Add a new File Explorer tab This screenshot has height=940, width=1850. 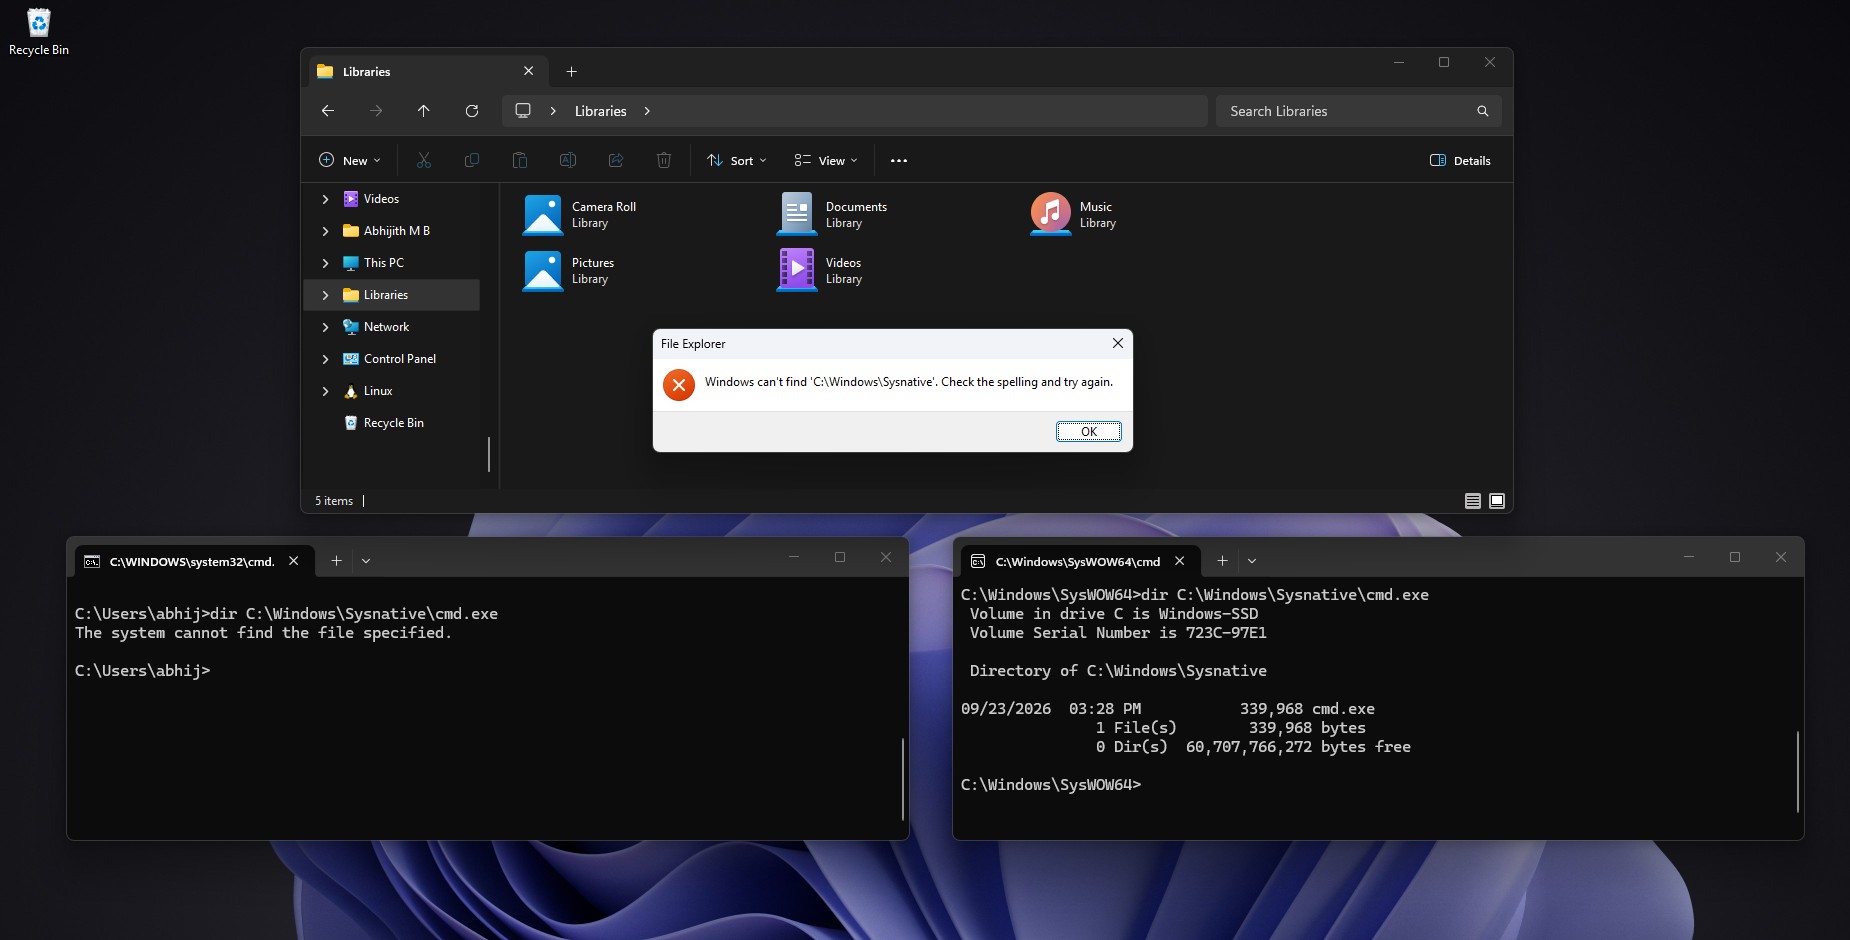pyautogui.click(x=571, y=71)
